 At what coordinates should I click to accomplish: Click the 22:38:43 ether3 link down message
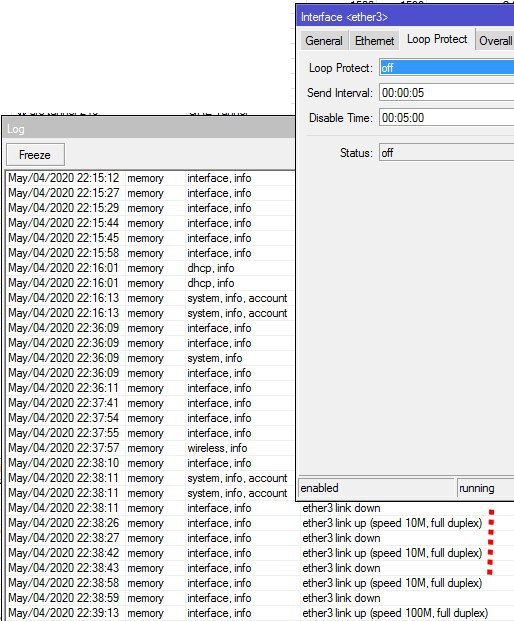[x=341, y=568]
